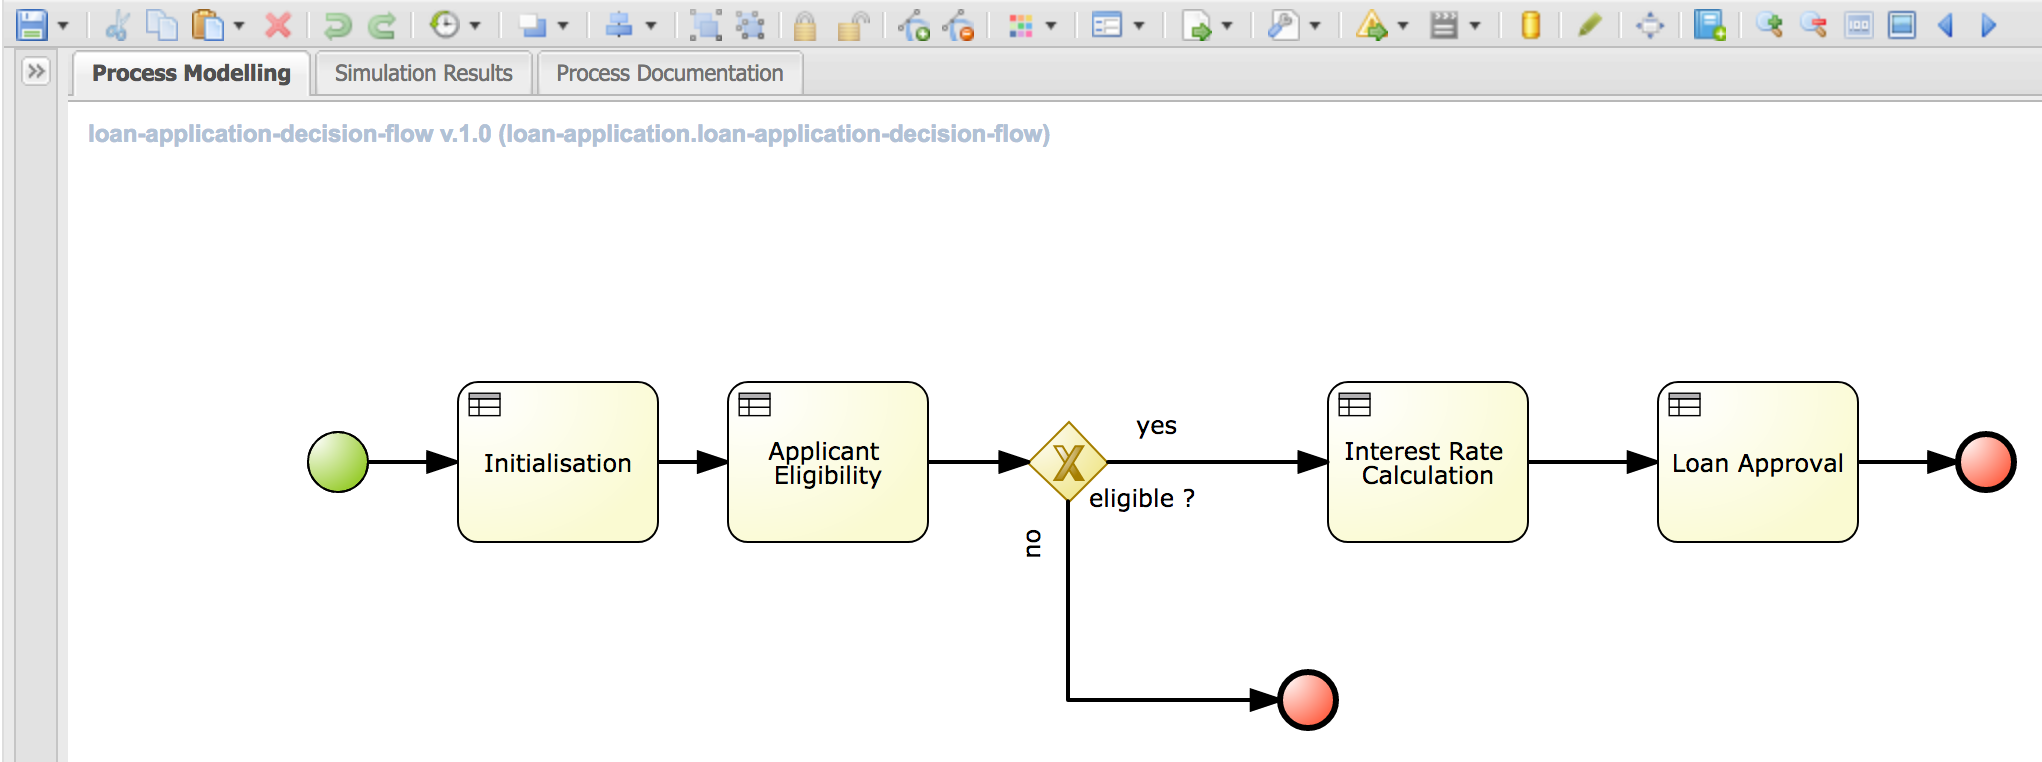Select the lower red end event
This screenshot has width=2042, height=762.
[1308, 700]
